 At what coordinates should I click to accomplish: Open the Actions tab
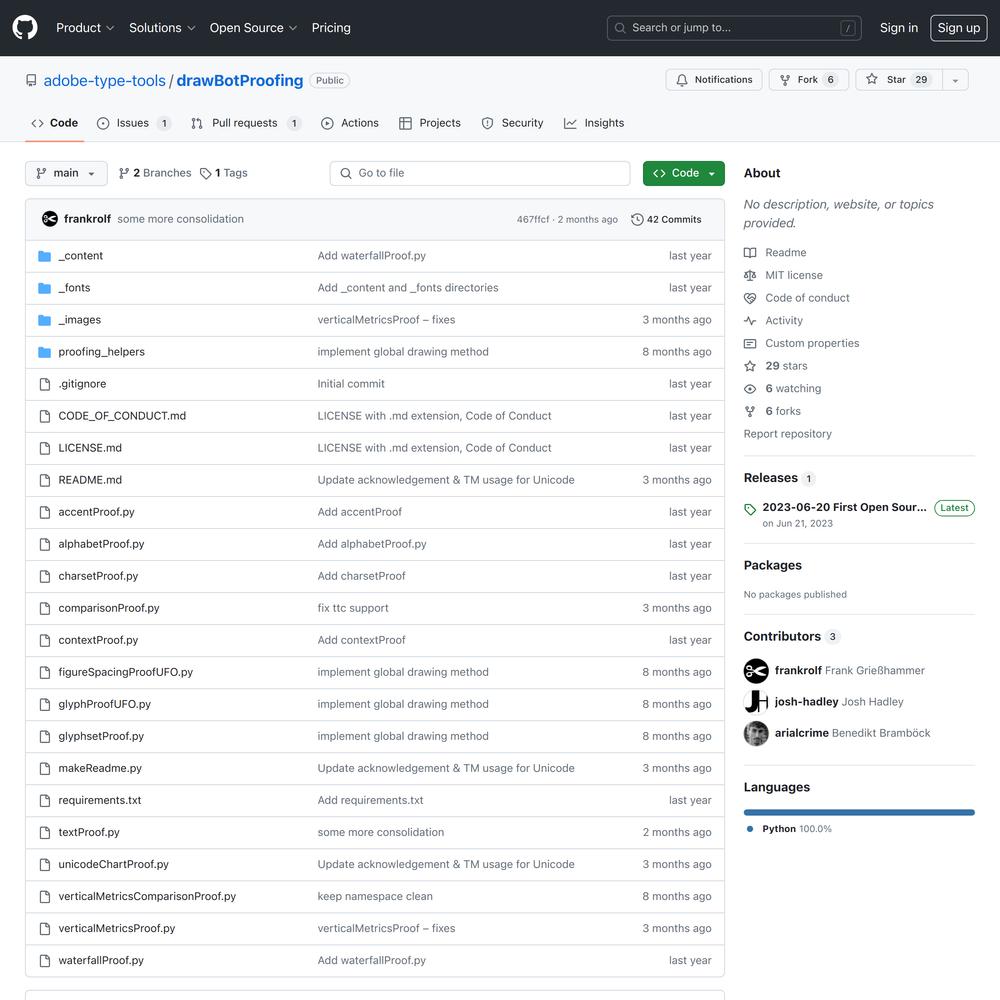coord(349,123)
